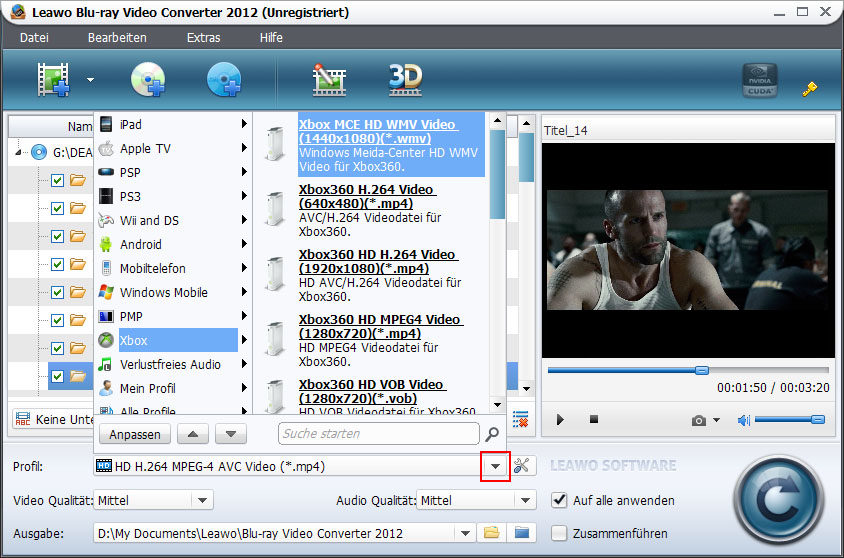
Task: Click the Add Blu-ray/DVD disc icon
Action: (x=148, y=80)
